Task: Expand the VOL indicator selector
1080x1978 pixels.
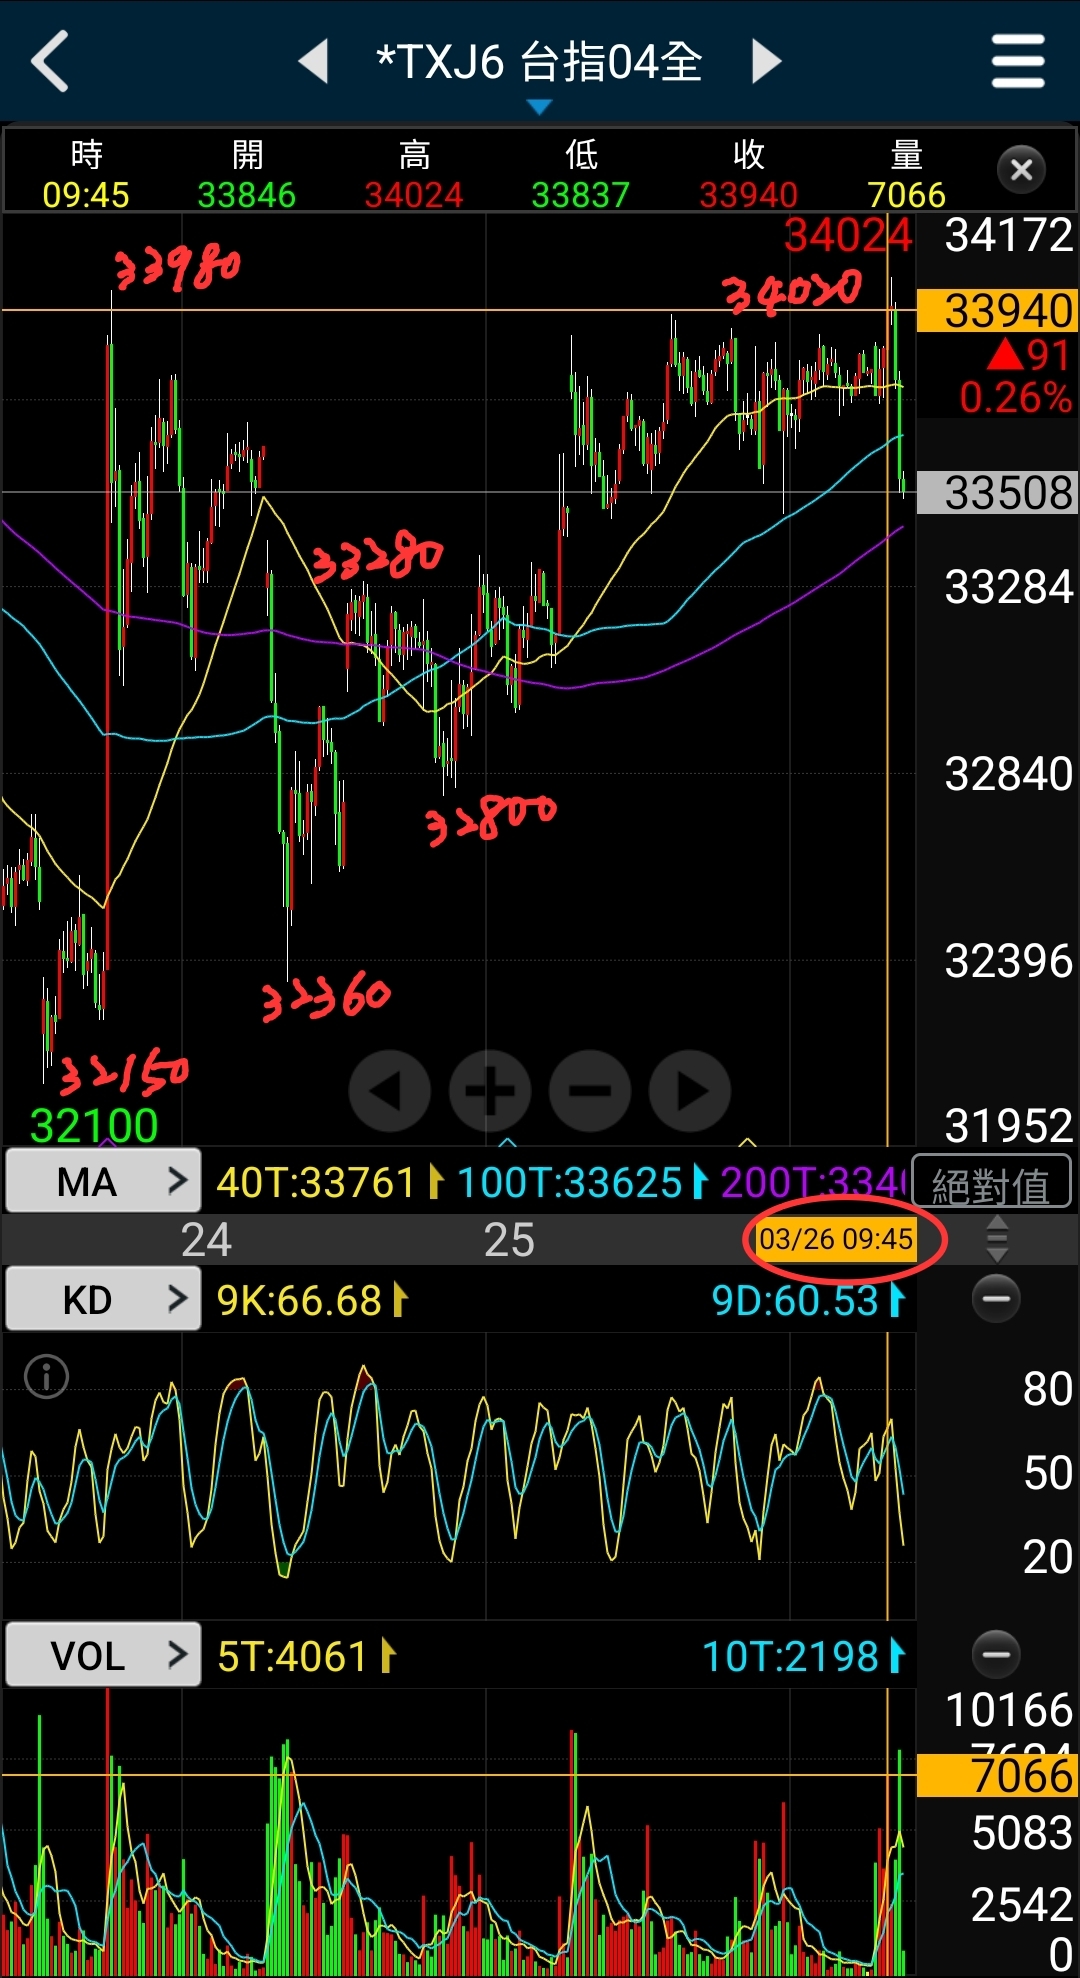Action: click(x=103, y=1656)
